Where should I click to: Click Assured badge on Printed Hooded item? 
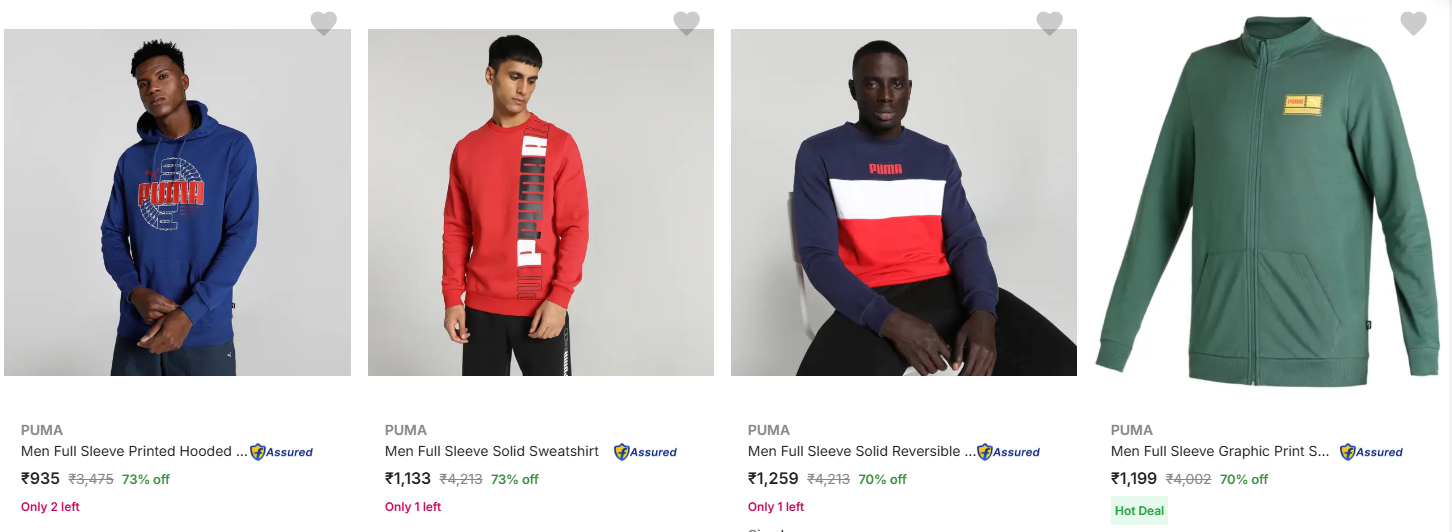[x=282, y=452]
